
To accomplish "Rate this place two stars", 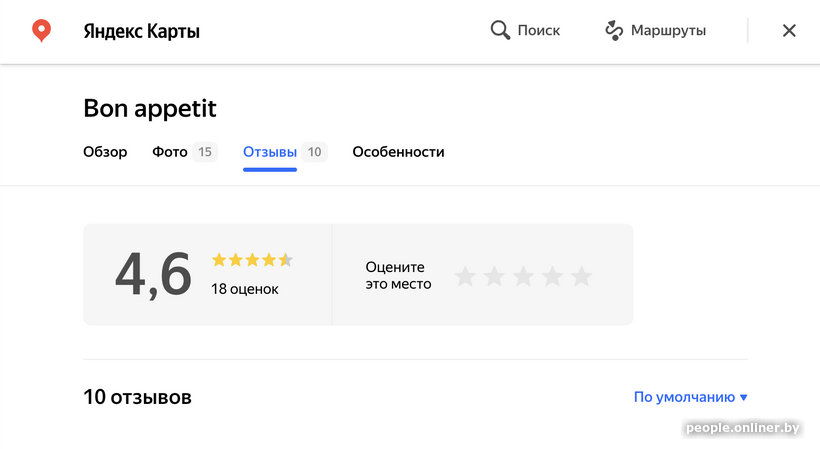I will 494,276.
